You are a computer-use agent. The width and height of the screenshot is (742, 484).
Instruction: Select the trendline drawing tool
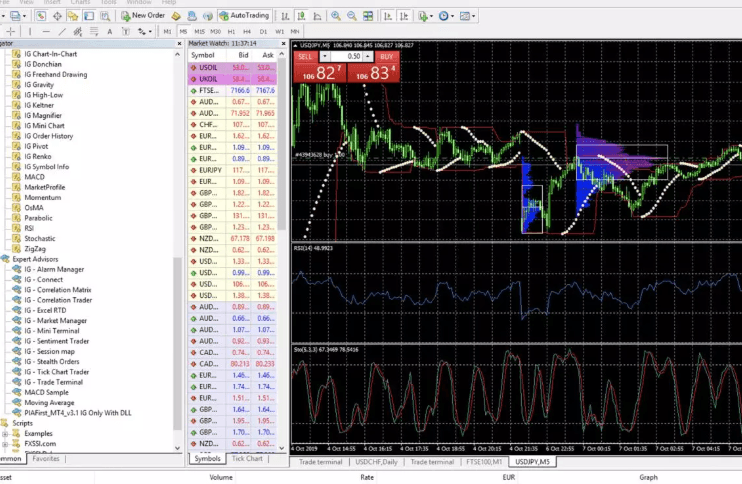(x=62, y=32)
